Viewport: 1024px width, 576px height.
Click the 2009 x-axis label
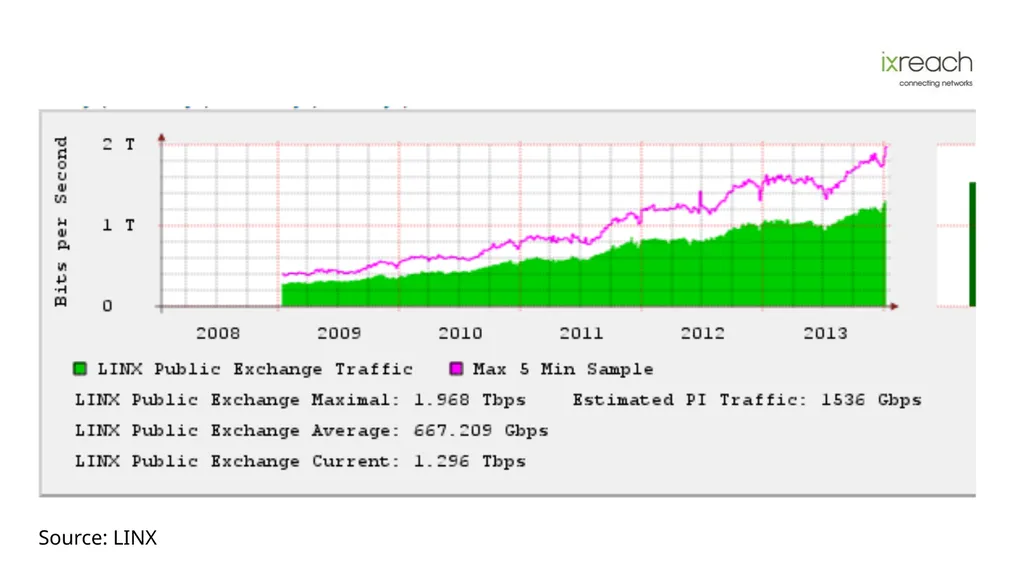pyautogui.click(x=339, y=333)
